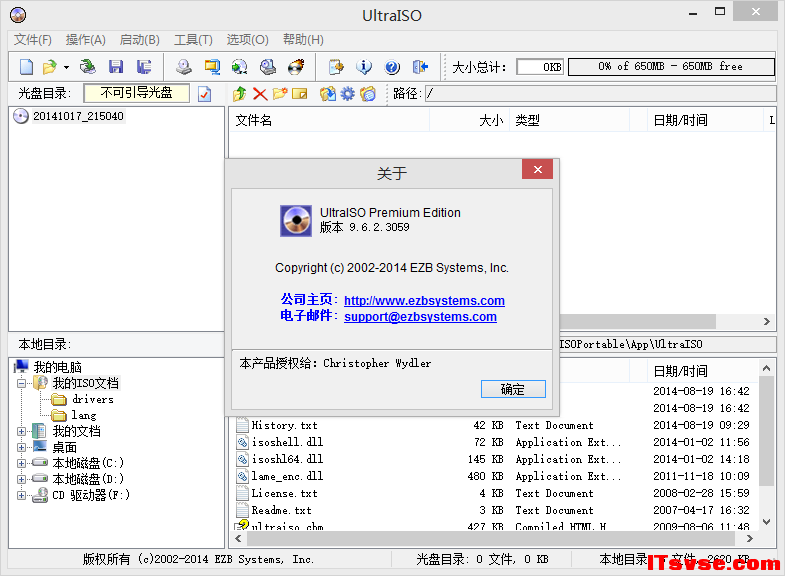Click the Rename folder icon
The width and height of the screenshot is (785, 576).
click(299, 94)
